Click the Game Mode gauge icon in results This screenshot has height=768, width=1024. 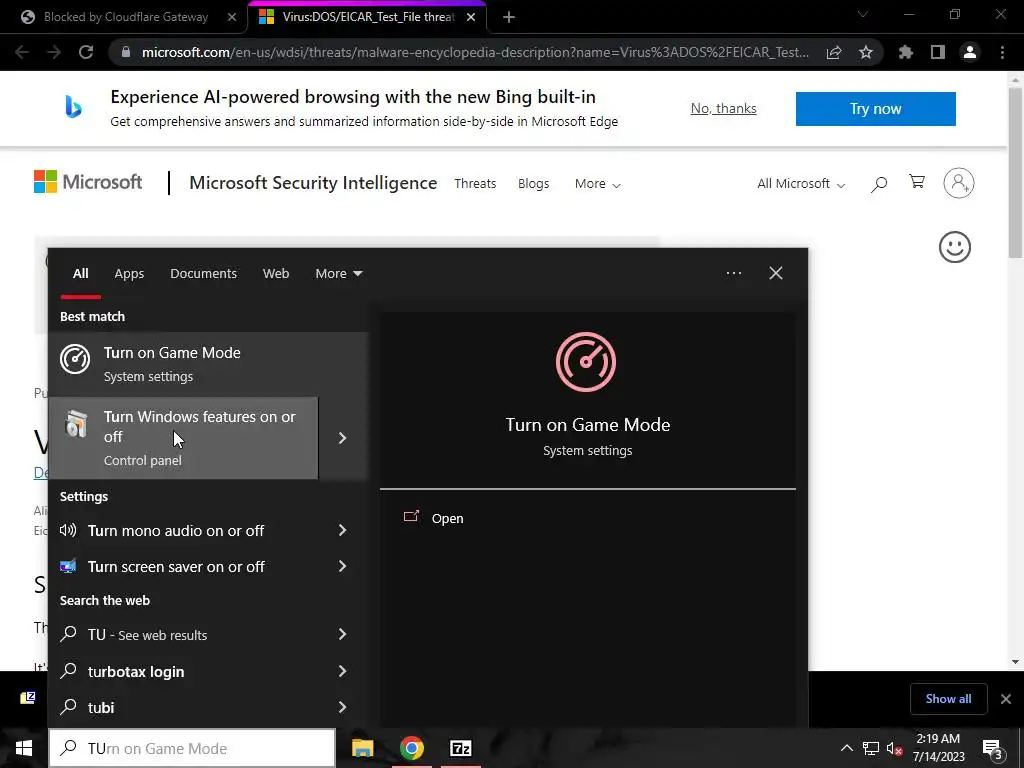click(75, 359)
